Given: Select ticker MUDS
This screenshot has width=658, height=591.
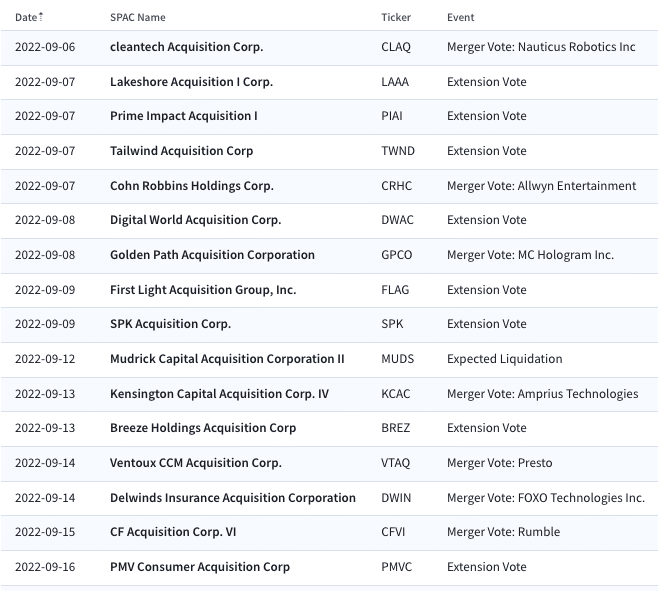Looking at the screenshot, I should click(397, 359).
